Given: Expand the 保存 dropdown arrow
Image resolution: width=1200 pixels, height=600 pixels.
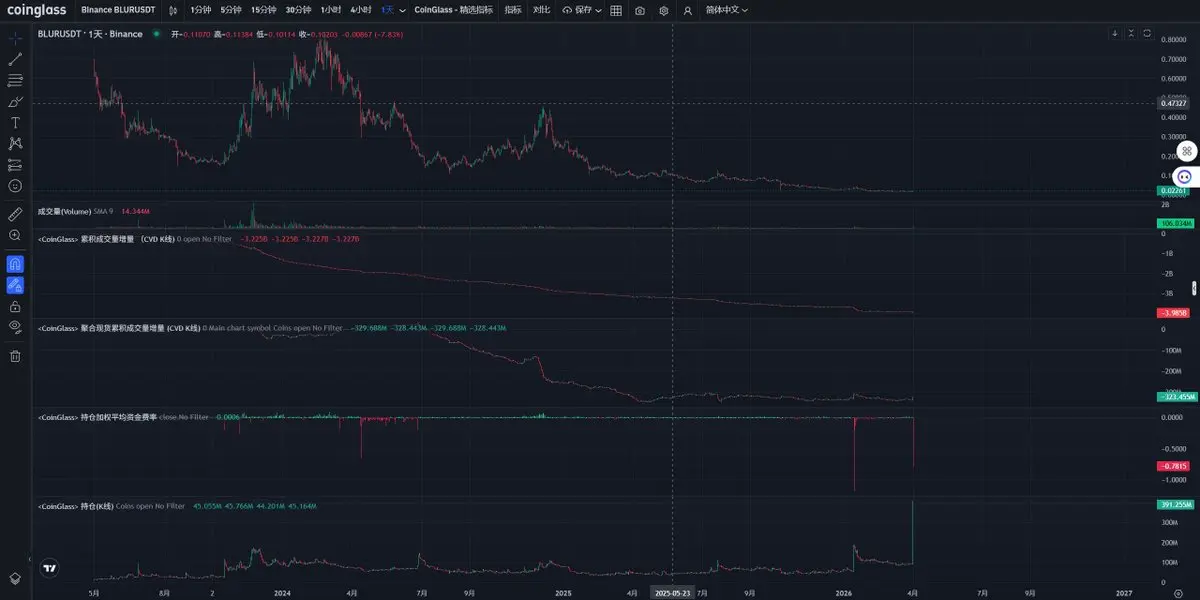Looking at the screenshot, I should [598, 10].
